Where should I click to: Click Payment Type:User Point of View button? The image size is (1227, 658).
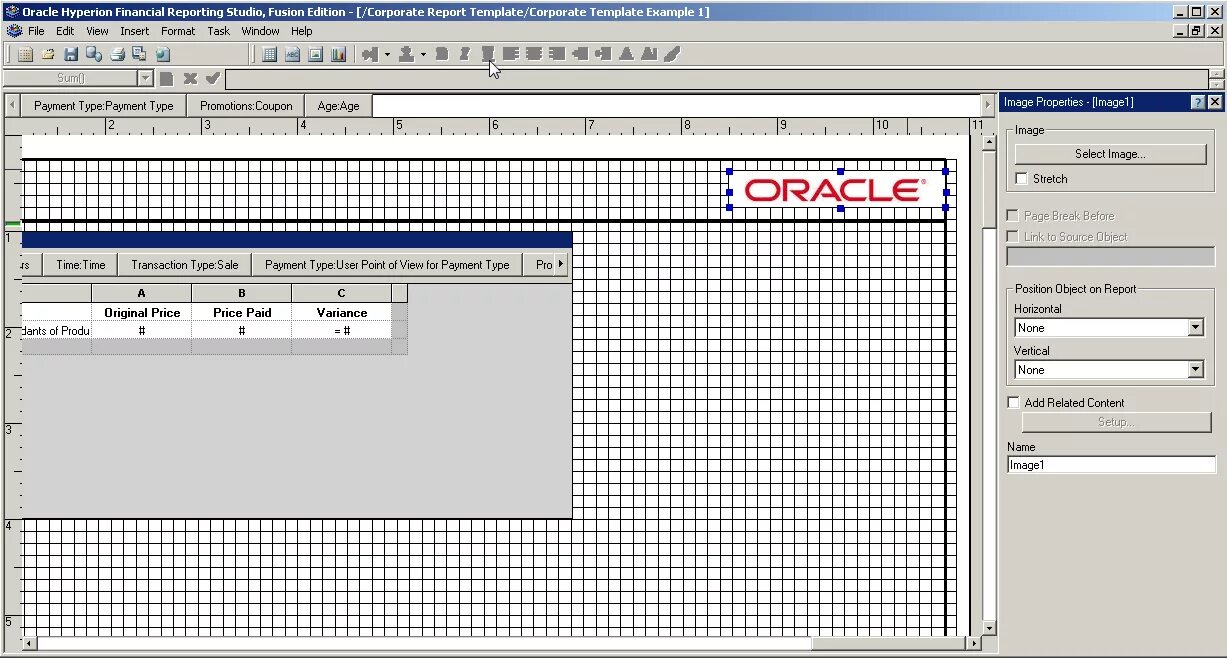pos(387,265)
